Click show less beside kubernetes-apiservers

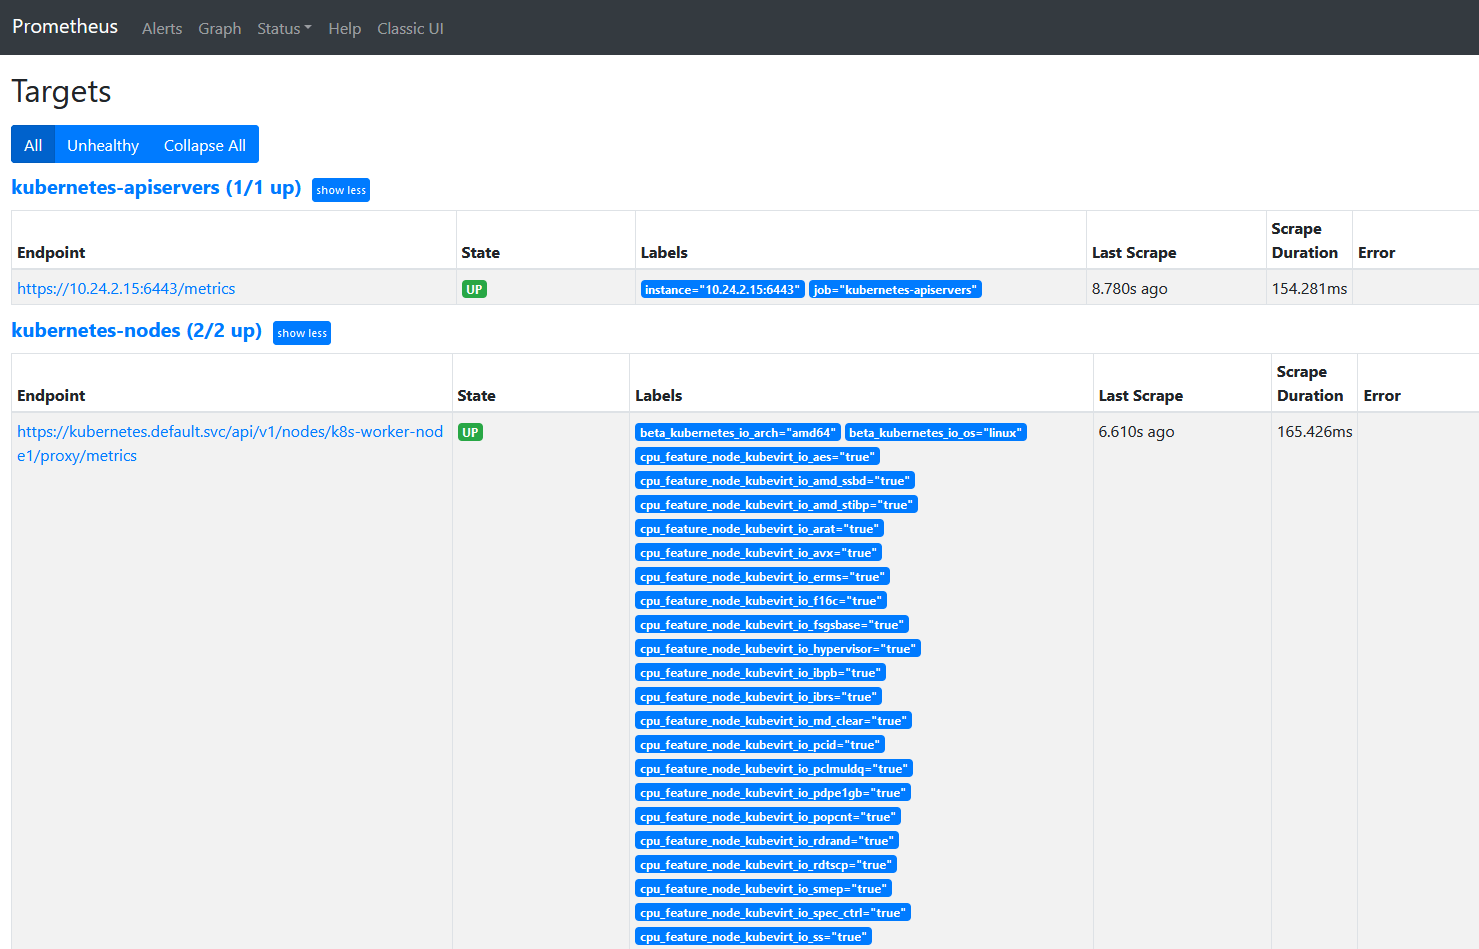coord(341,190)
